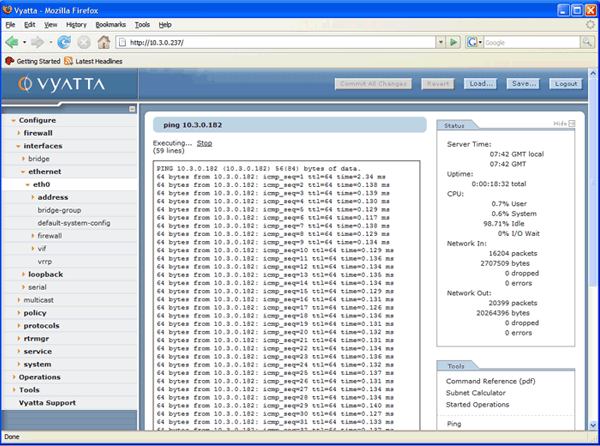The image size is (600, 446).
Task: Reload the page with the refresh icon
Action: pos(64,42)
